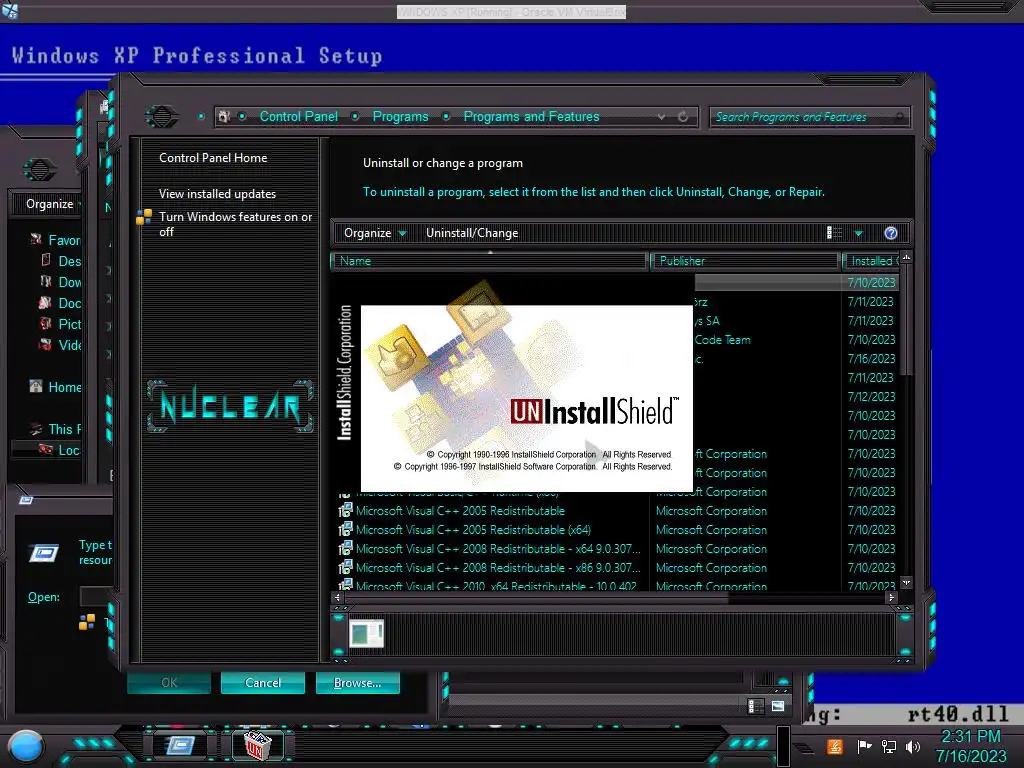Select Pictures in the background Explorer tree
The height and width of the screenshot is (768, 1024).
click(63, 324)
